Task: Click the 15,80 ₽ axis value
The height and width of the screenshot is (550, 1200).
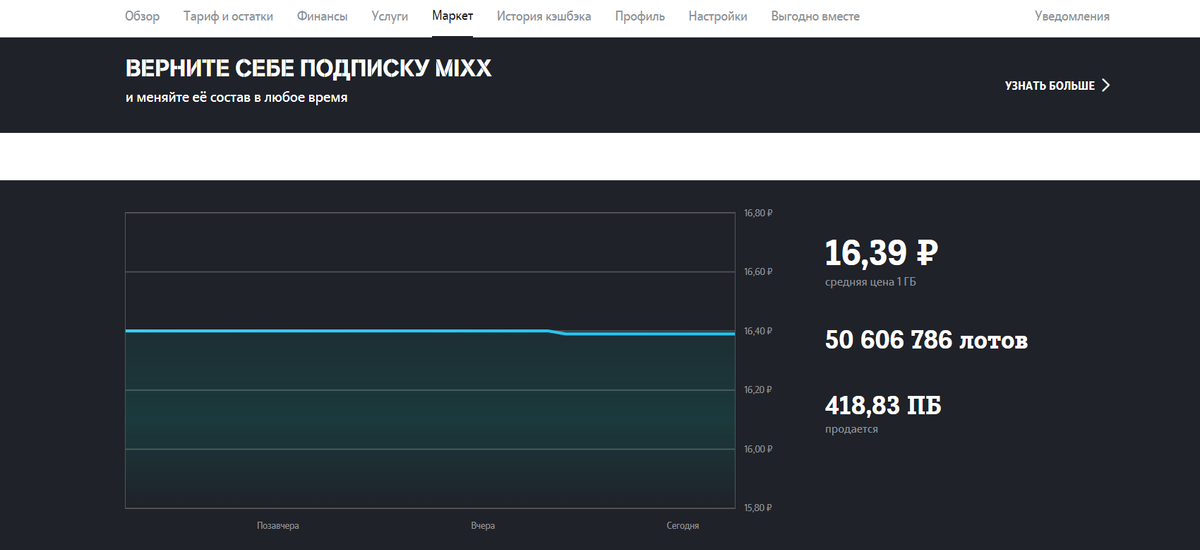Action: pyautogui.click(x=759, y=508)
